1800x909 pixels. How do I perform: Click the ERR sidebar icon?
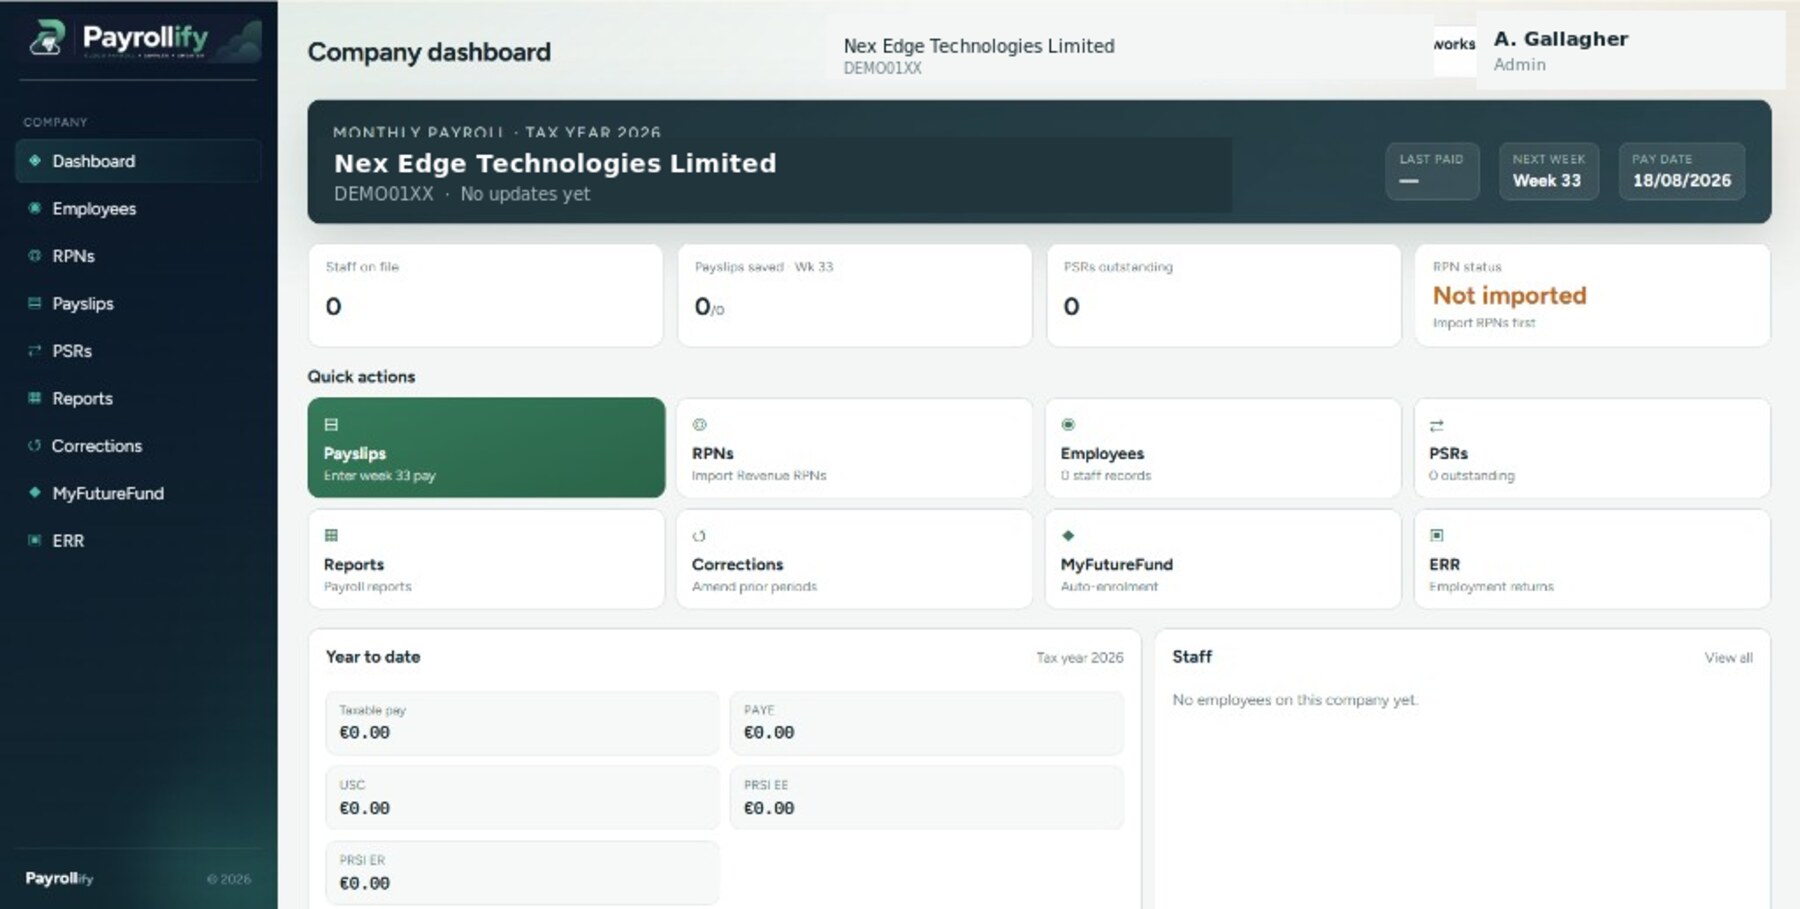(x=35, y=540)
